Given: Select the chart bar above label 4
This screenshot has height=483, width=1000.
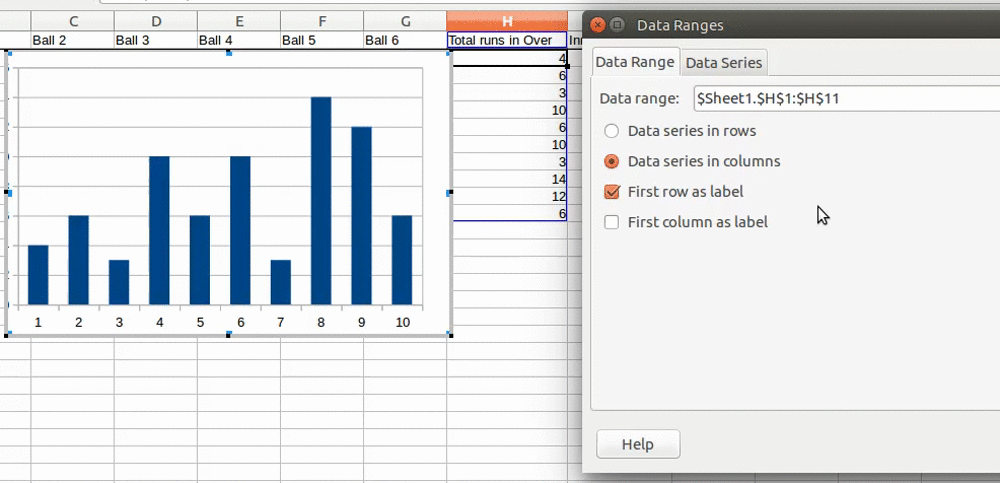Looking at the screenshot, I should coord(159,230).
